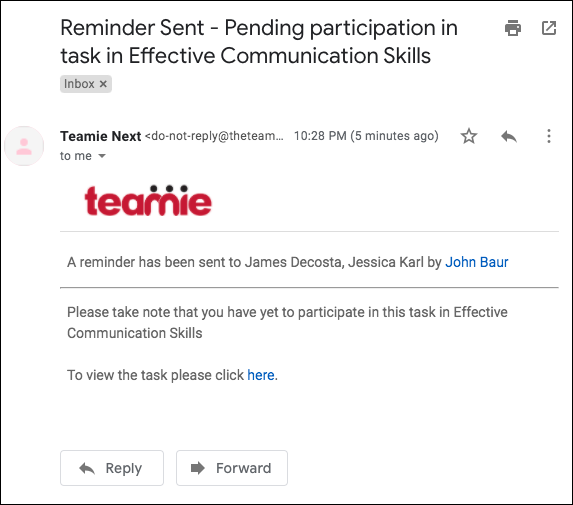This screenshot has height=505, width=573.
Task: Print this email using the printer icon
Action: [513, 28]
